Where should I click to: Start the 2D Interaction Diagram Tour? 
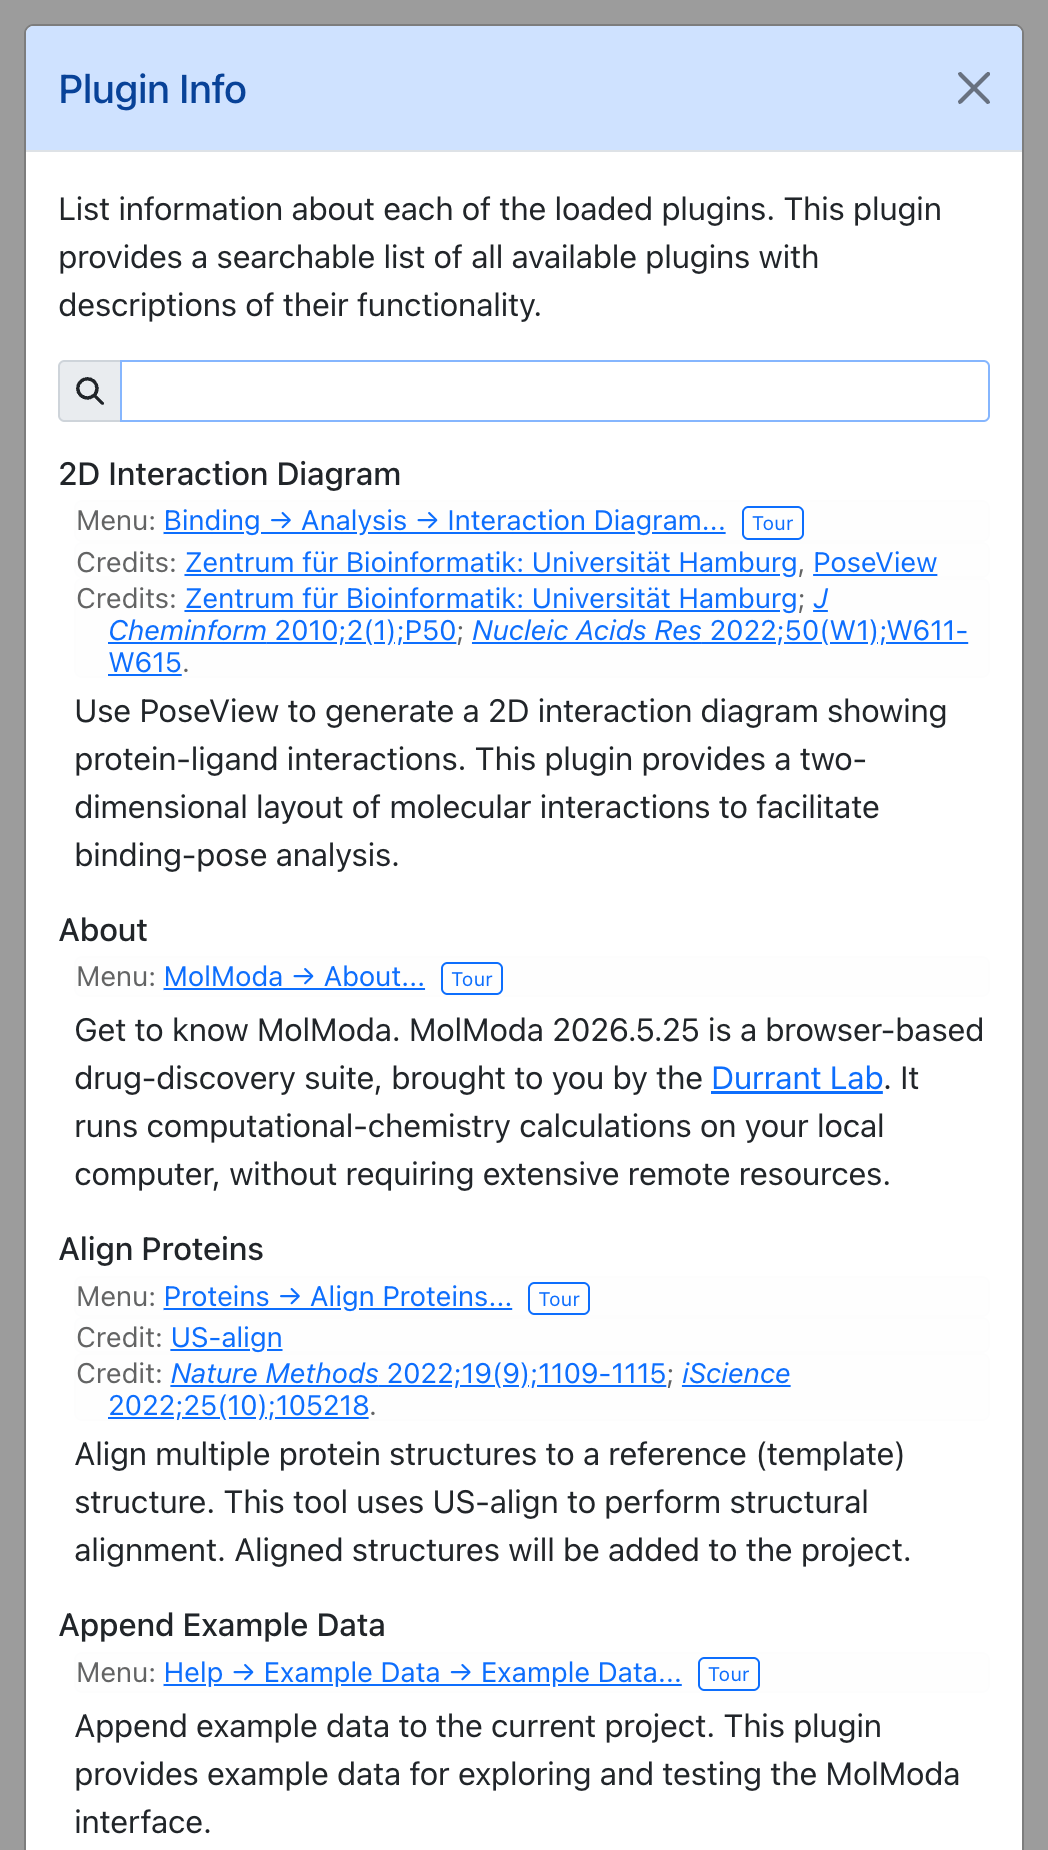tap(773, 523)
